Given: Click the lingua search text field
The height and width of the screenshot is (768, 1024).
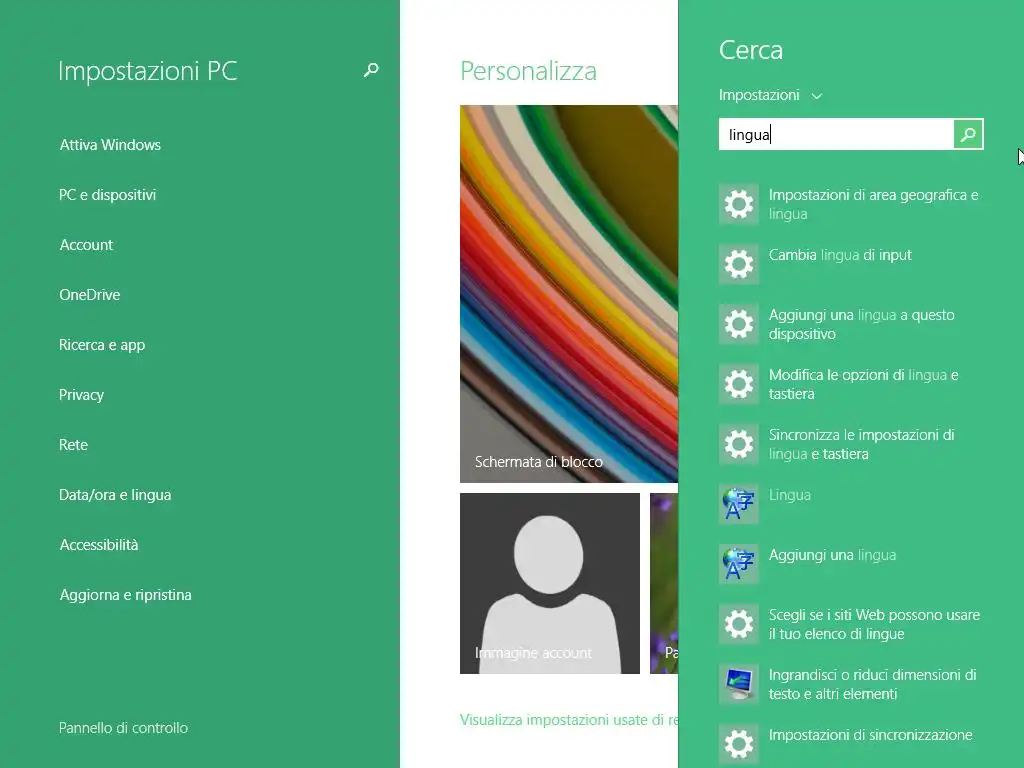Looking at the screenshot, I should click(836, 135).
